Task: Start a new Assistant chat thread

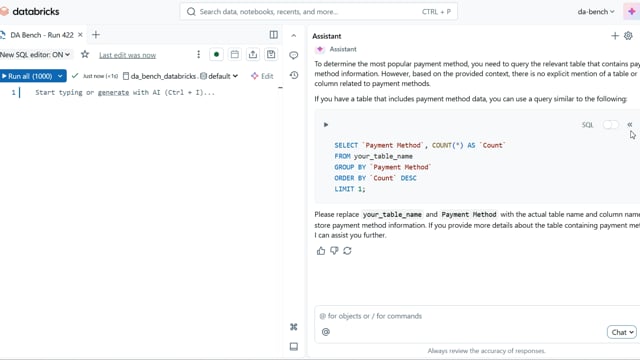Action: pyautogui.click(x=615, y=36)
